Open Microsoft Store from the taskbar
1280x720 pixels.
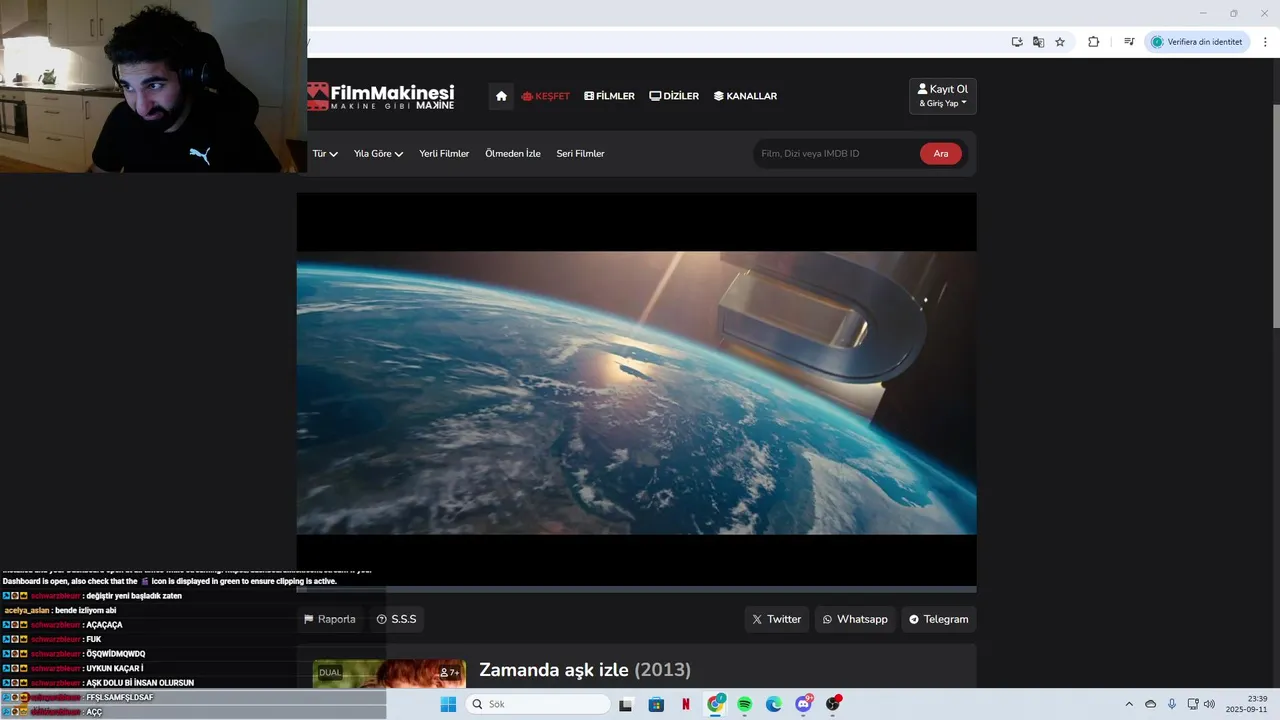[x=656, y=704]
